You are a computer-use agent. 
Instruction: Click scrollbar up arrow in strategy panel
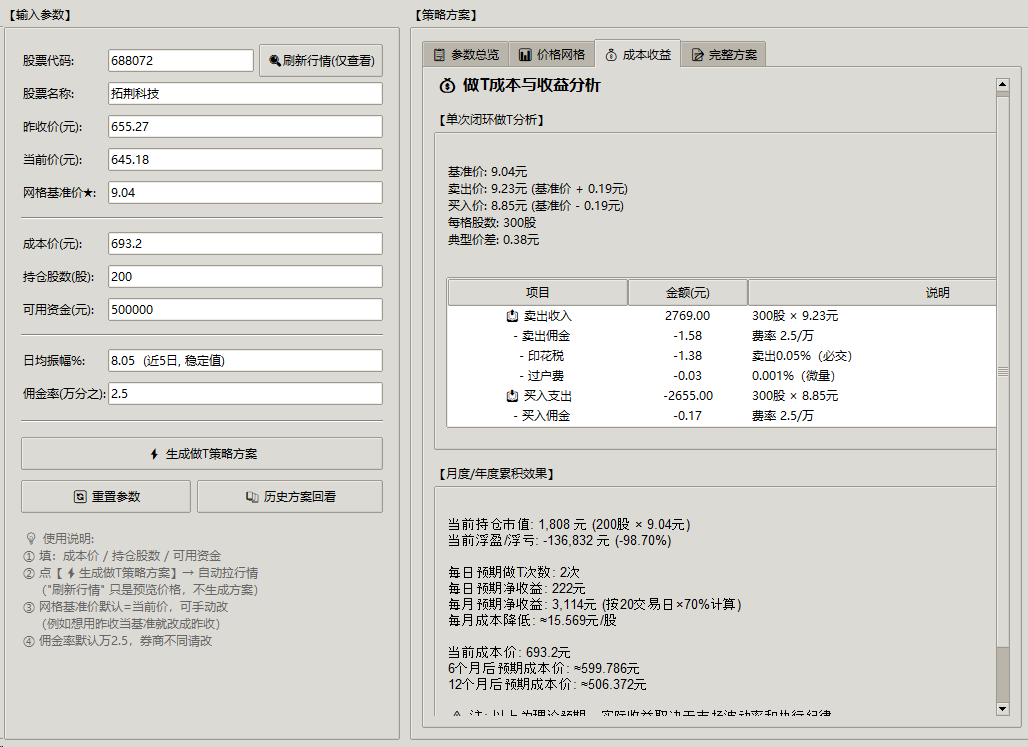(1002, 85)
